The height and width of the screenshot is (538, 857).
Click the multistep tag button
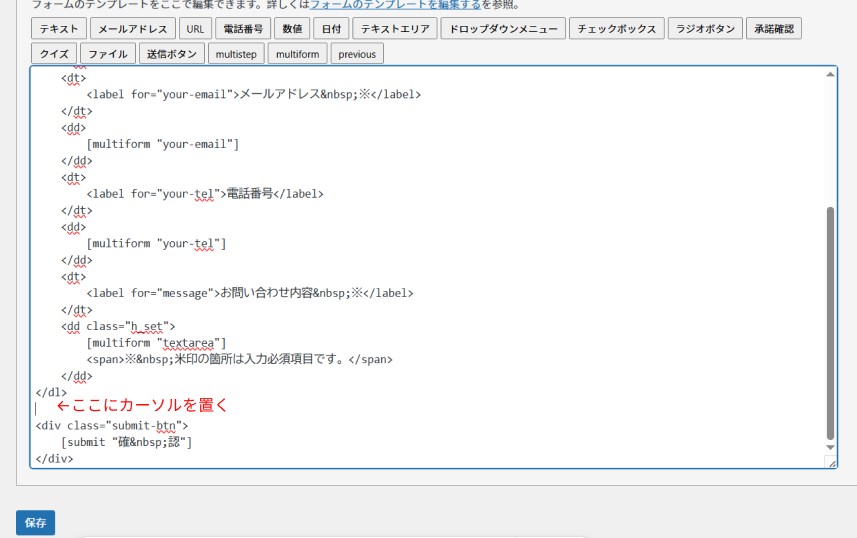coord(237,54)
